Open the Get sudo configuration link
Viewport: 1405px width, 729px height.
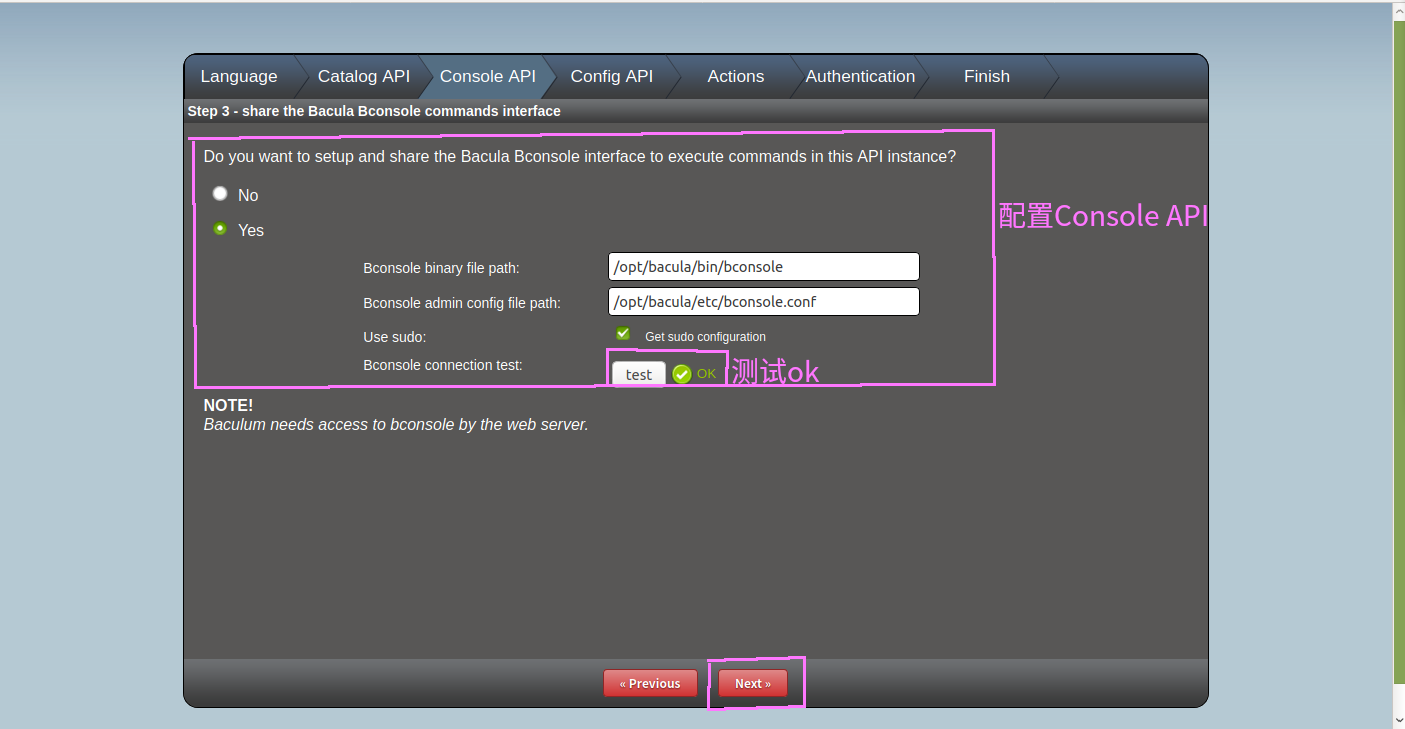[705, 337]
